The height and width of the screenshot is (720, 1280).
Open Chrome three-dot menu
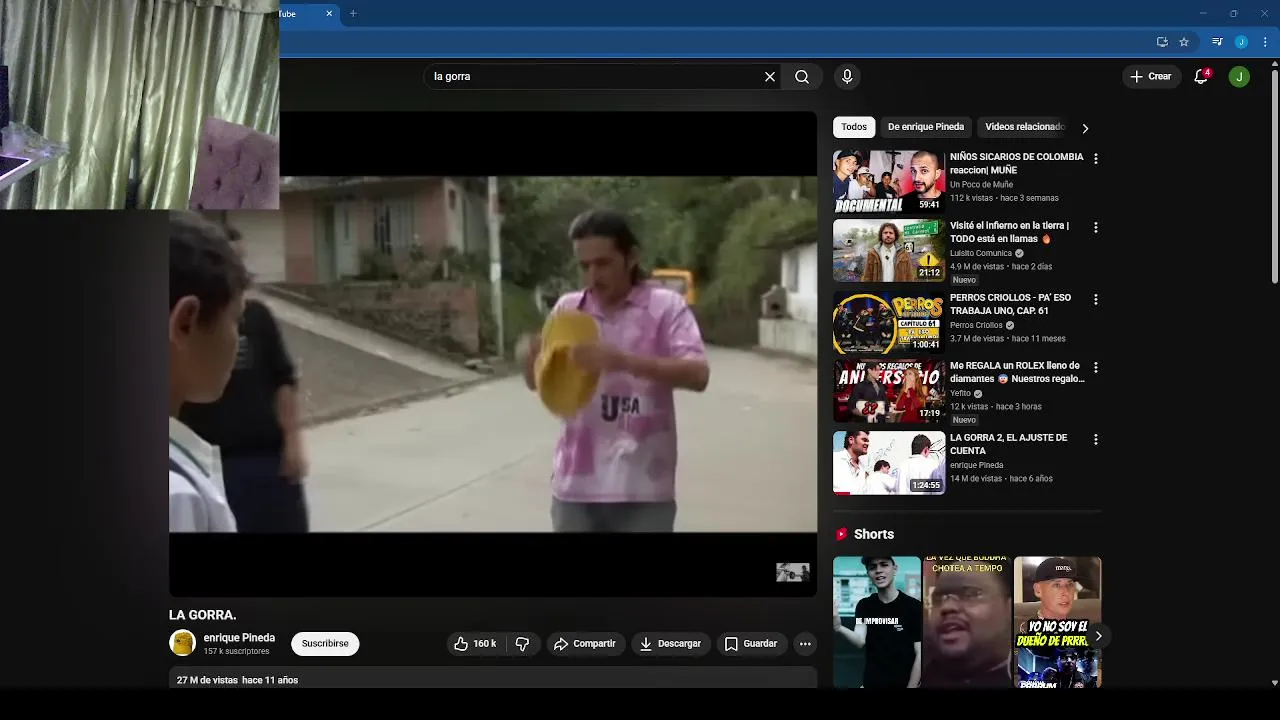point(1265,42)
